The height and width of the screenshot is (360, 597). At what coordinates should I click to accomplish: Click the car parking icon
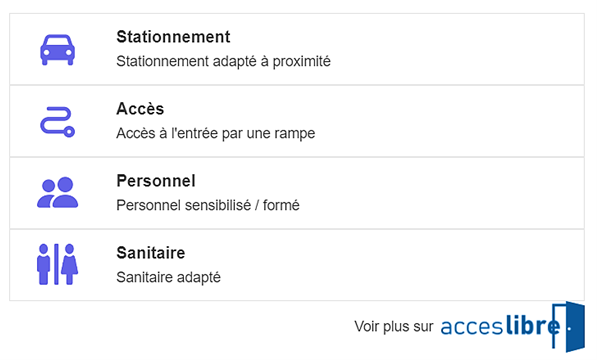[57, 50]
